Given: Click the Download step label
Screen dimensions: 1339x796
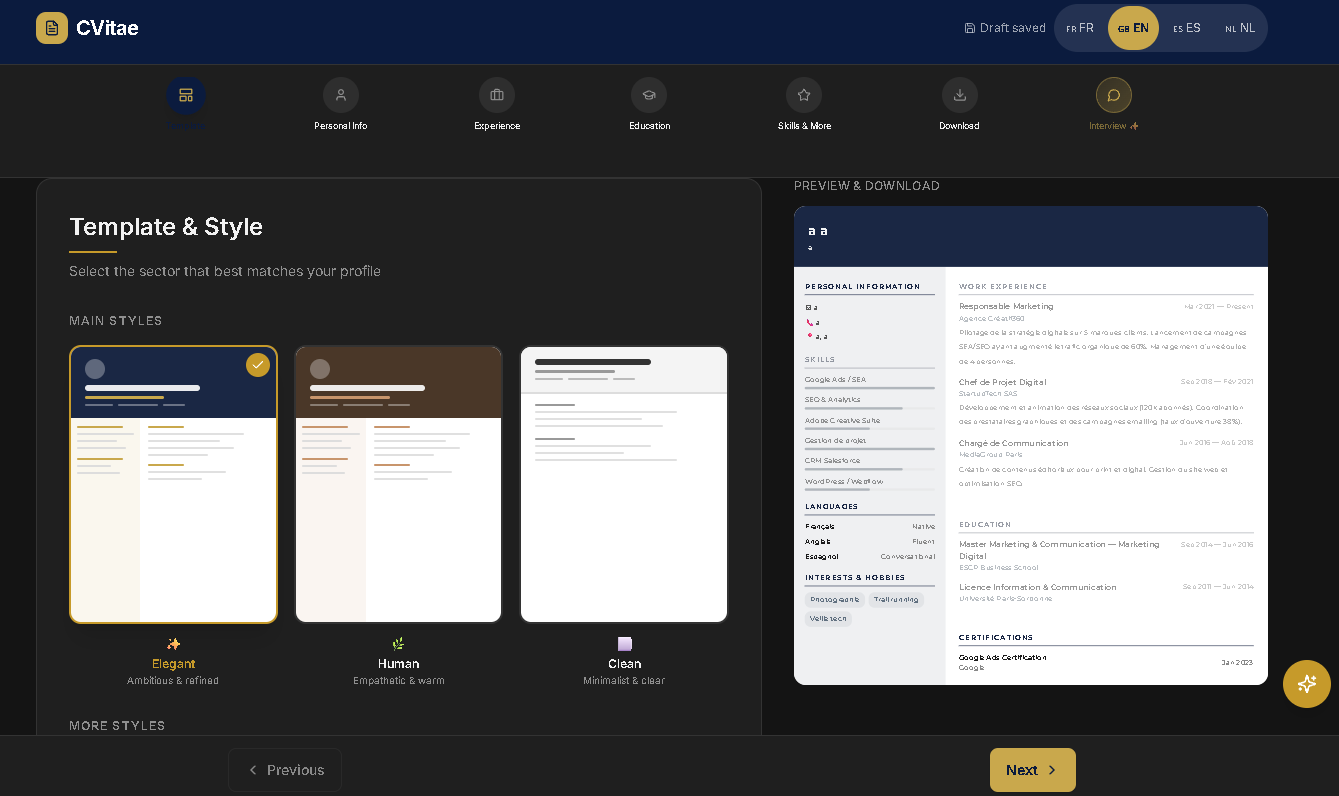Looking at the screenshot, I should pyautogui.click(x=959, y=126).
